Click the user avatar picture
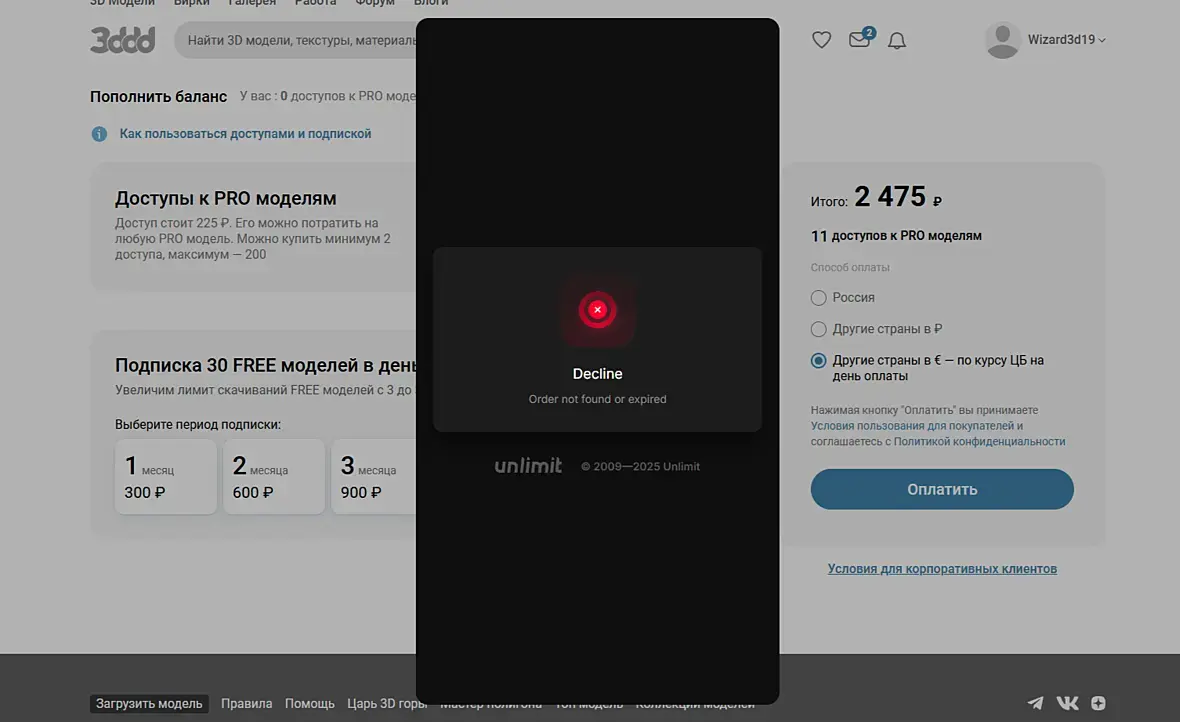 click(1002, 40)
